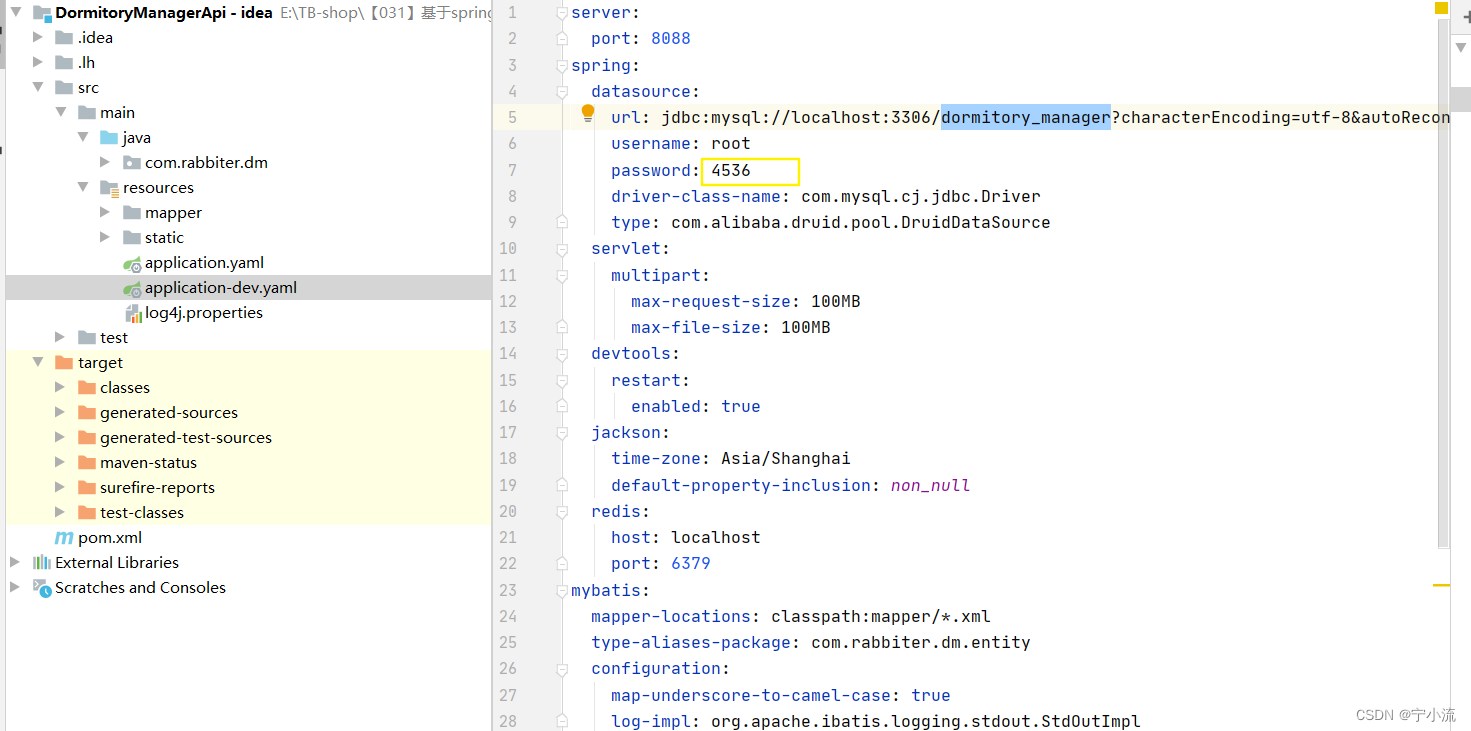Click the application-dev.yaml Spring file icon
Screen dimensions: 1471x731
pyautogui.click(x=132, y=288)
